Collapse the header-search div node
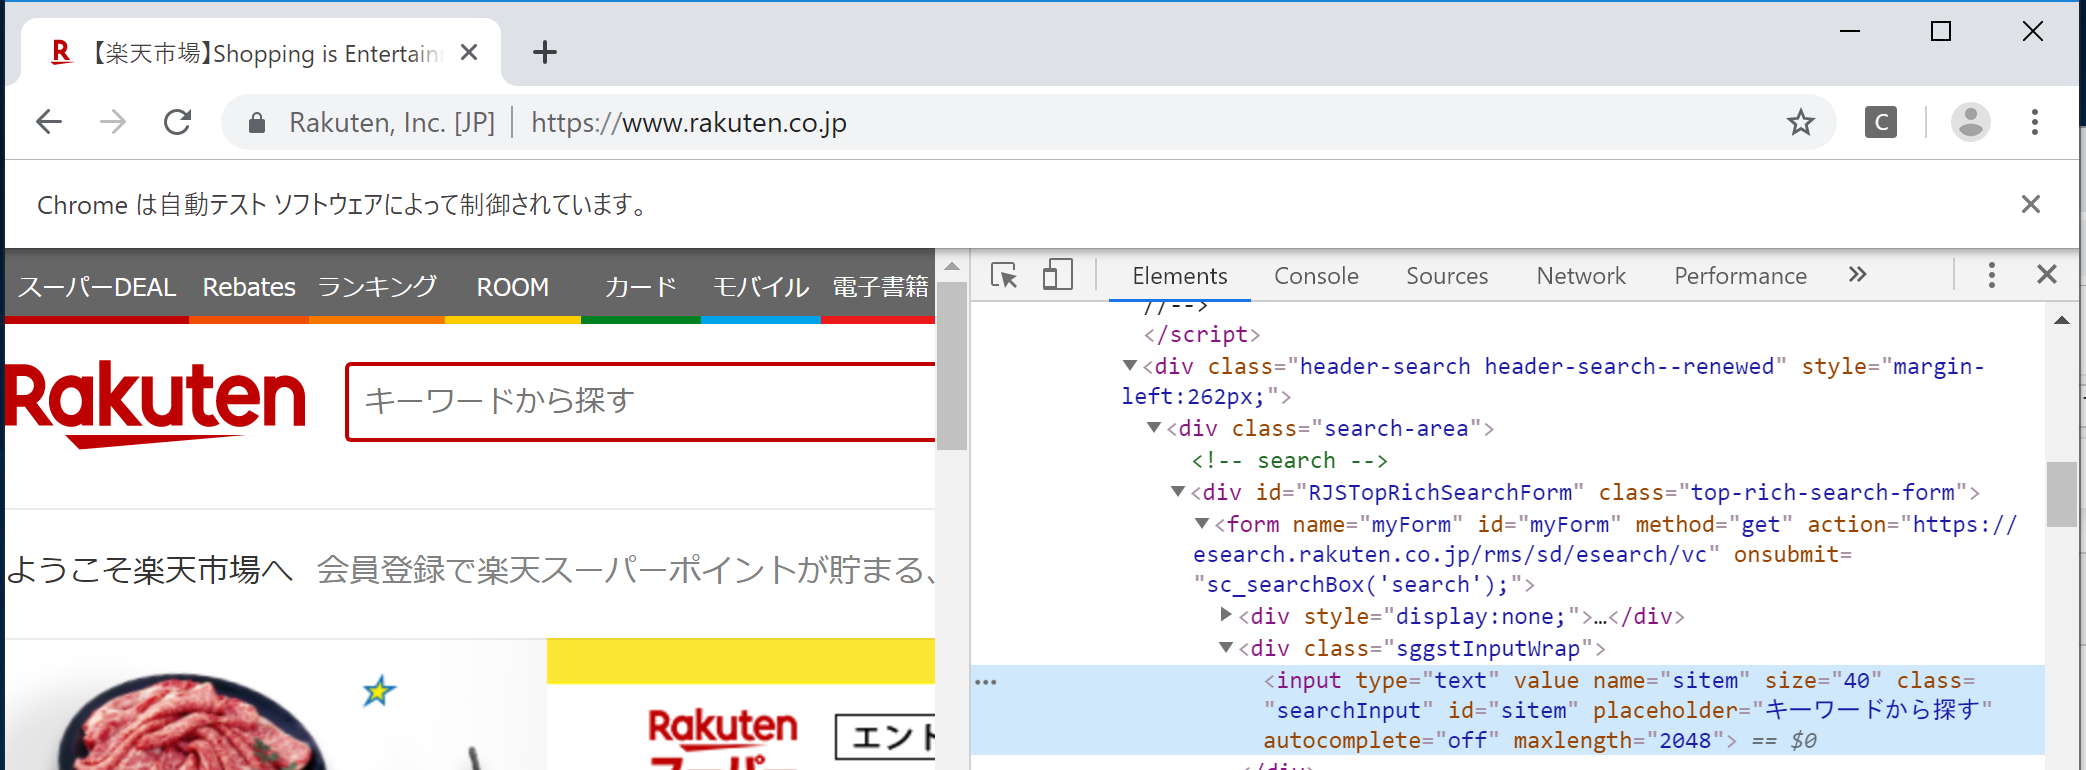Viewport: 2086px width, 770px height. 1130,366
